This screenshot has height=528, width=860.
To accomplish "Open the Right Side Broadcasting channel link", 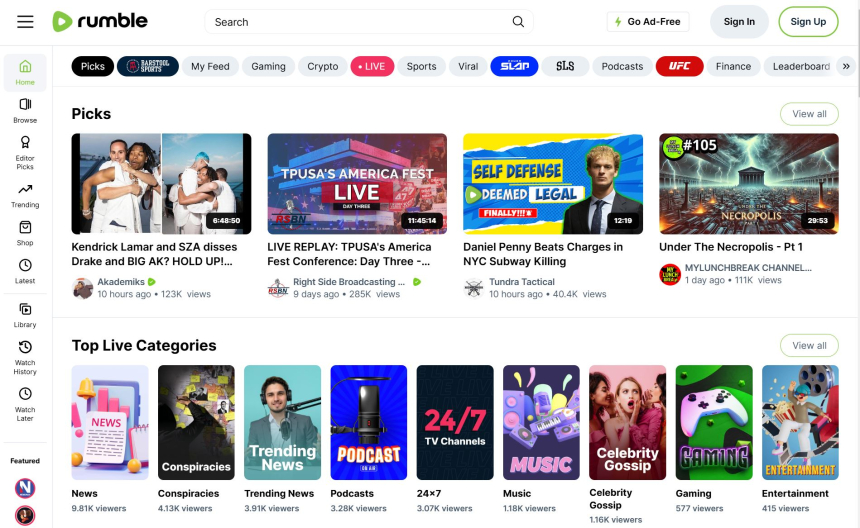I will pyautogui.click(x=349, y=282).
